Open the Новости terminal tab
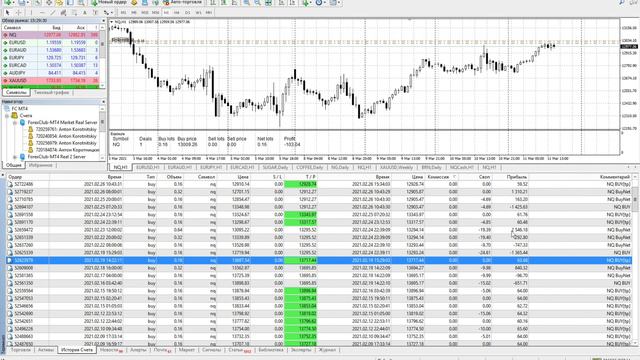The width and height of the screenshot is (640, 360). 111,350
